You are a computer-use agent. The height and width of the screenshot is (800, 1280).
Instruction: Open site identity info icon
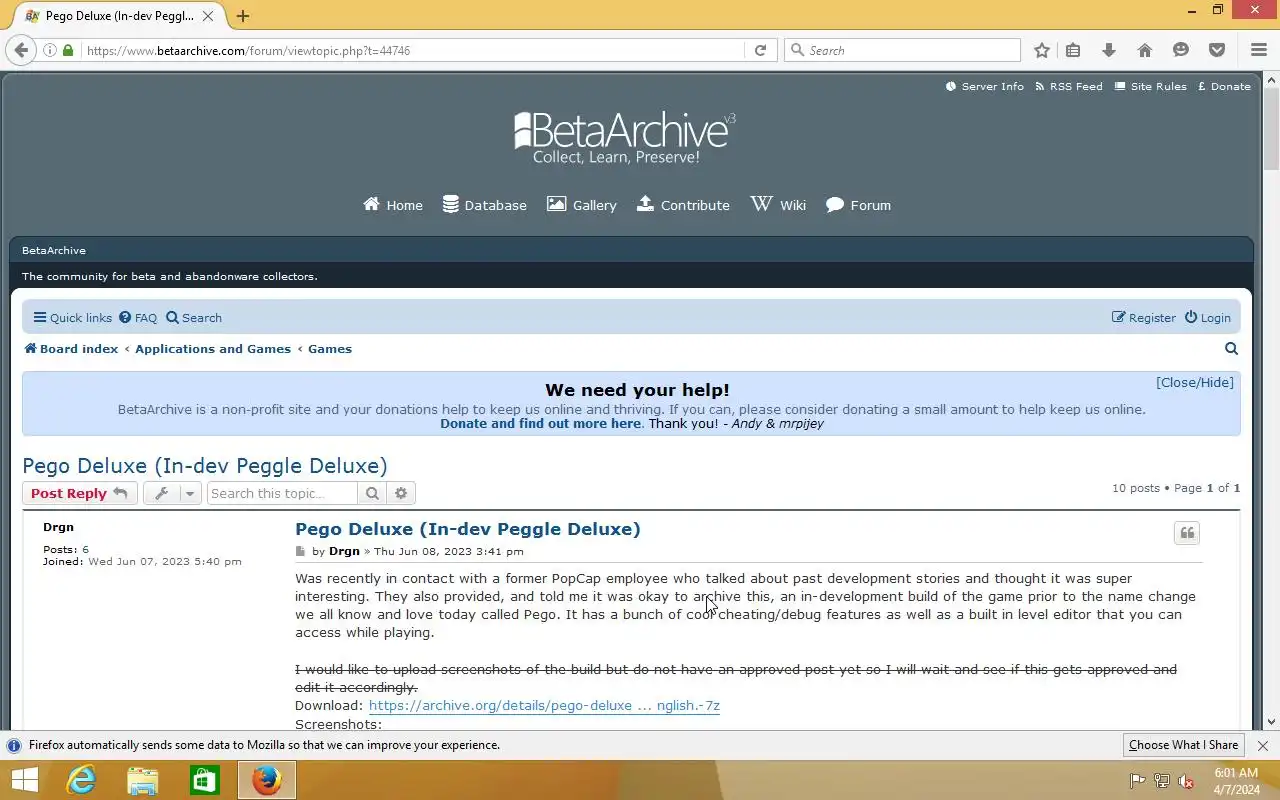click(49, 50)
